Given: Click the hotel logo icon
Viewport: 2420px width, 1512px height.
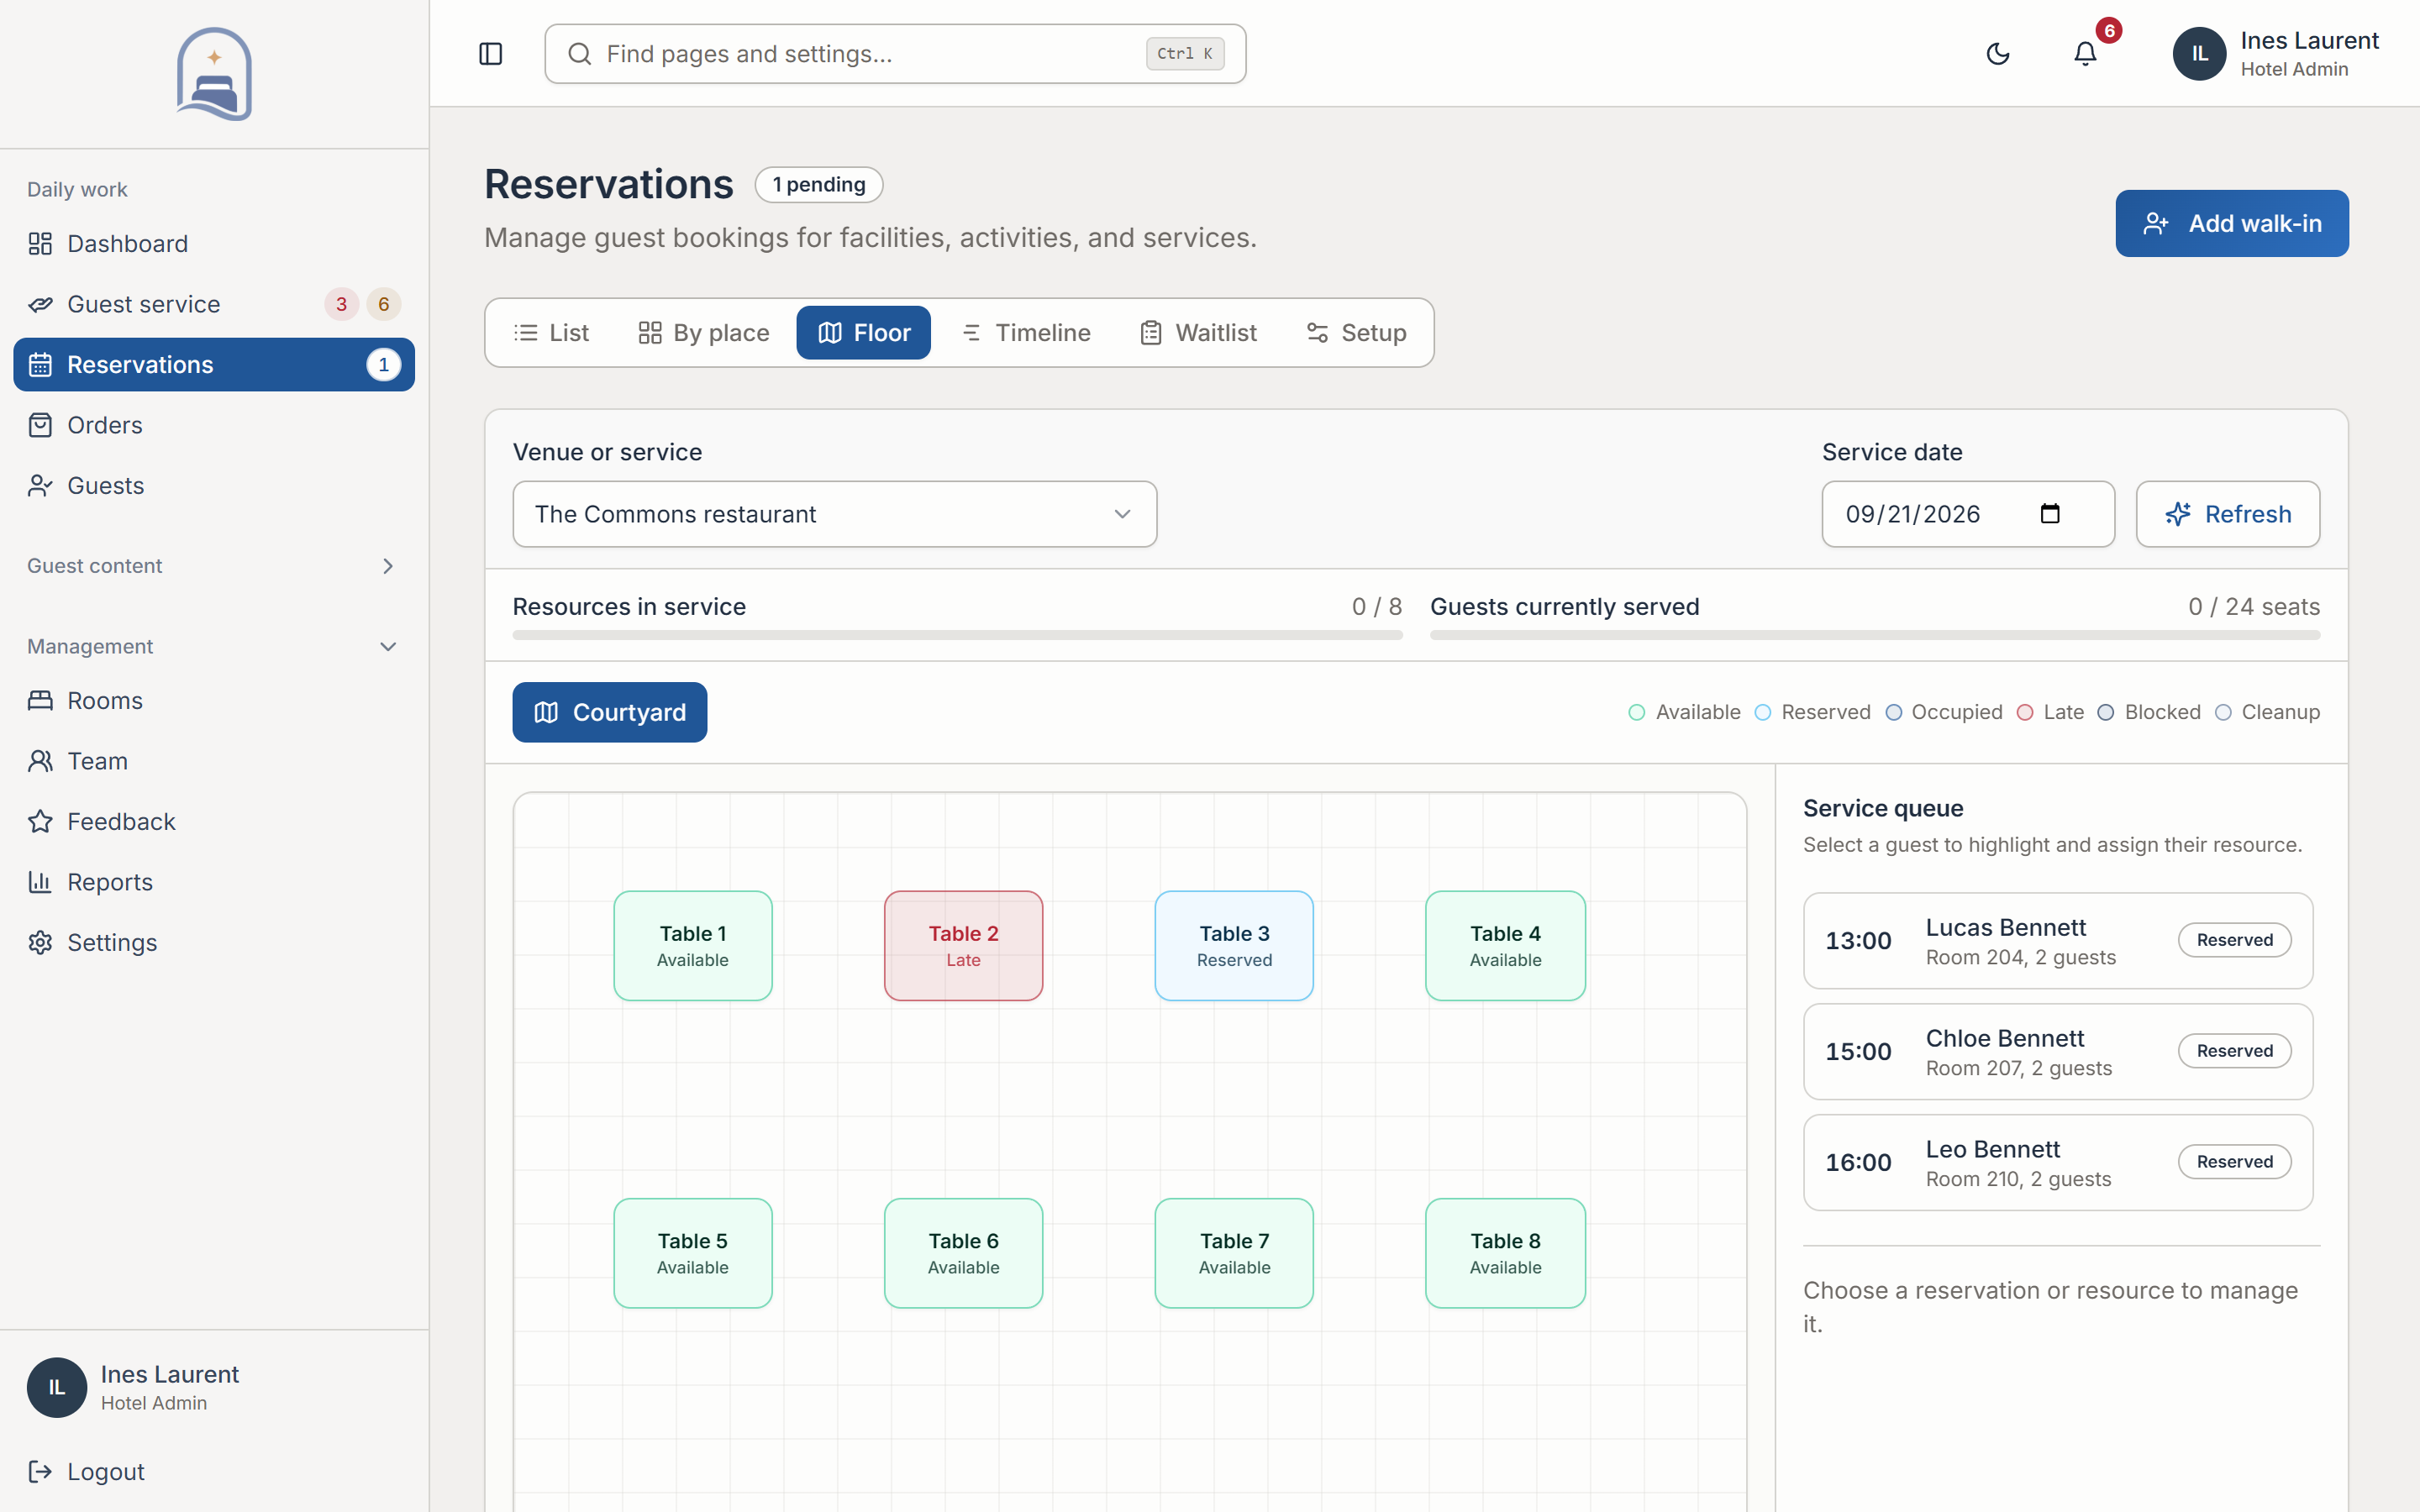Looking at the screenshot, I should click(x=214, y=74).
